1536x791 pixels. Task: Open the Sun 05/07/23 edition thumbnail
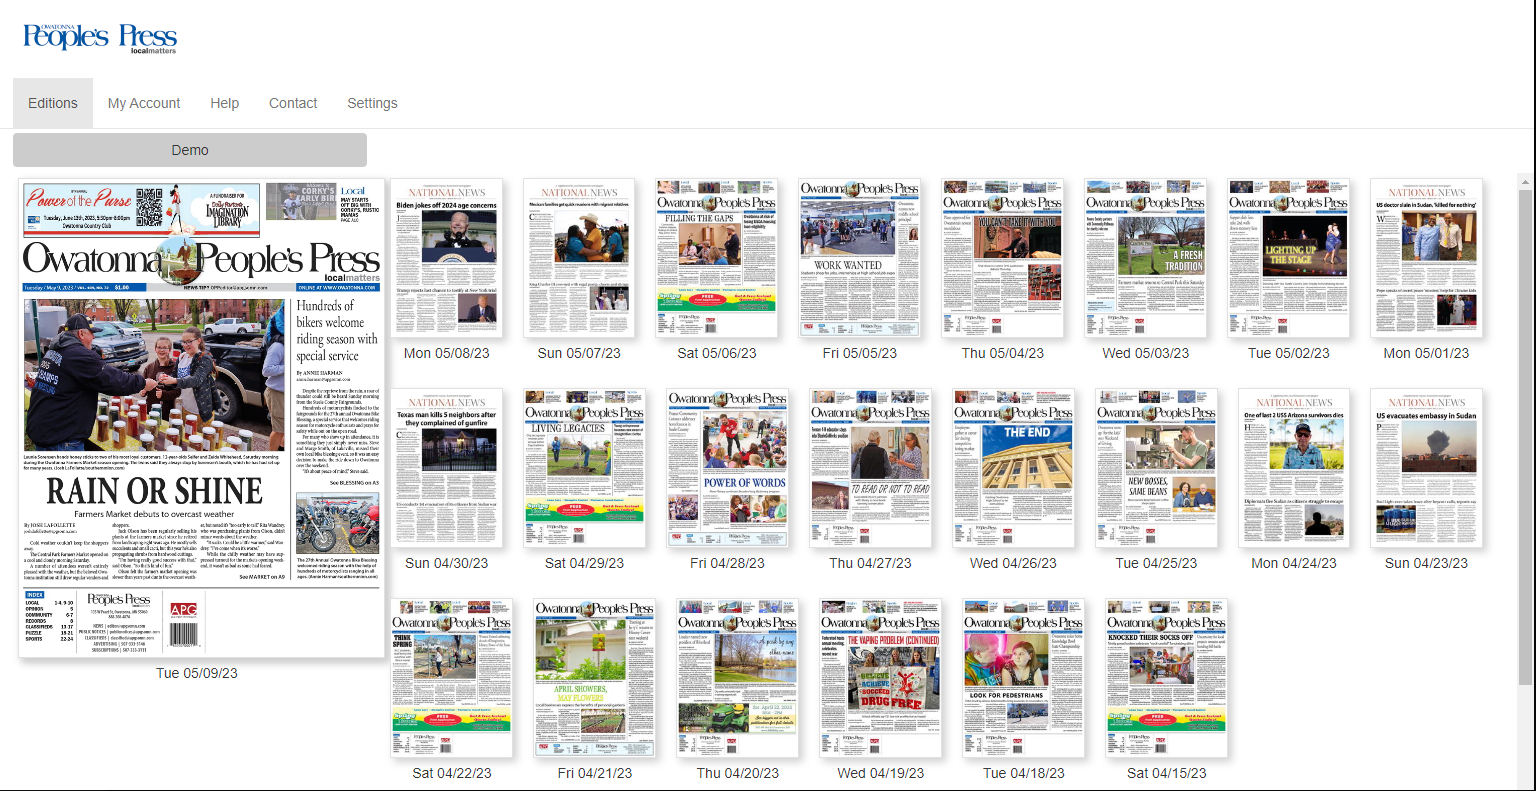pos(579,258)
